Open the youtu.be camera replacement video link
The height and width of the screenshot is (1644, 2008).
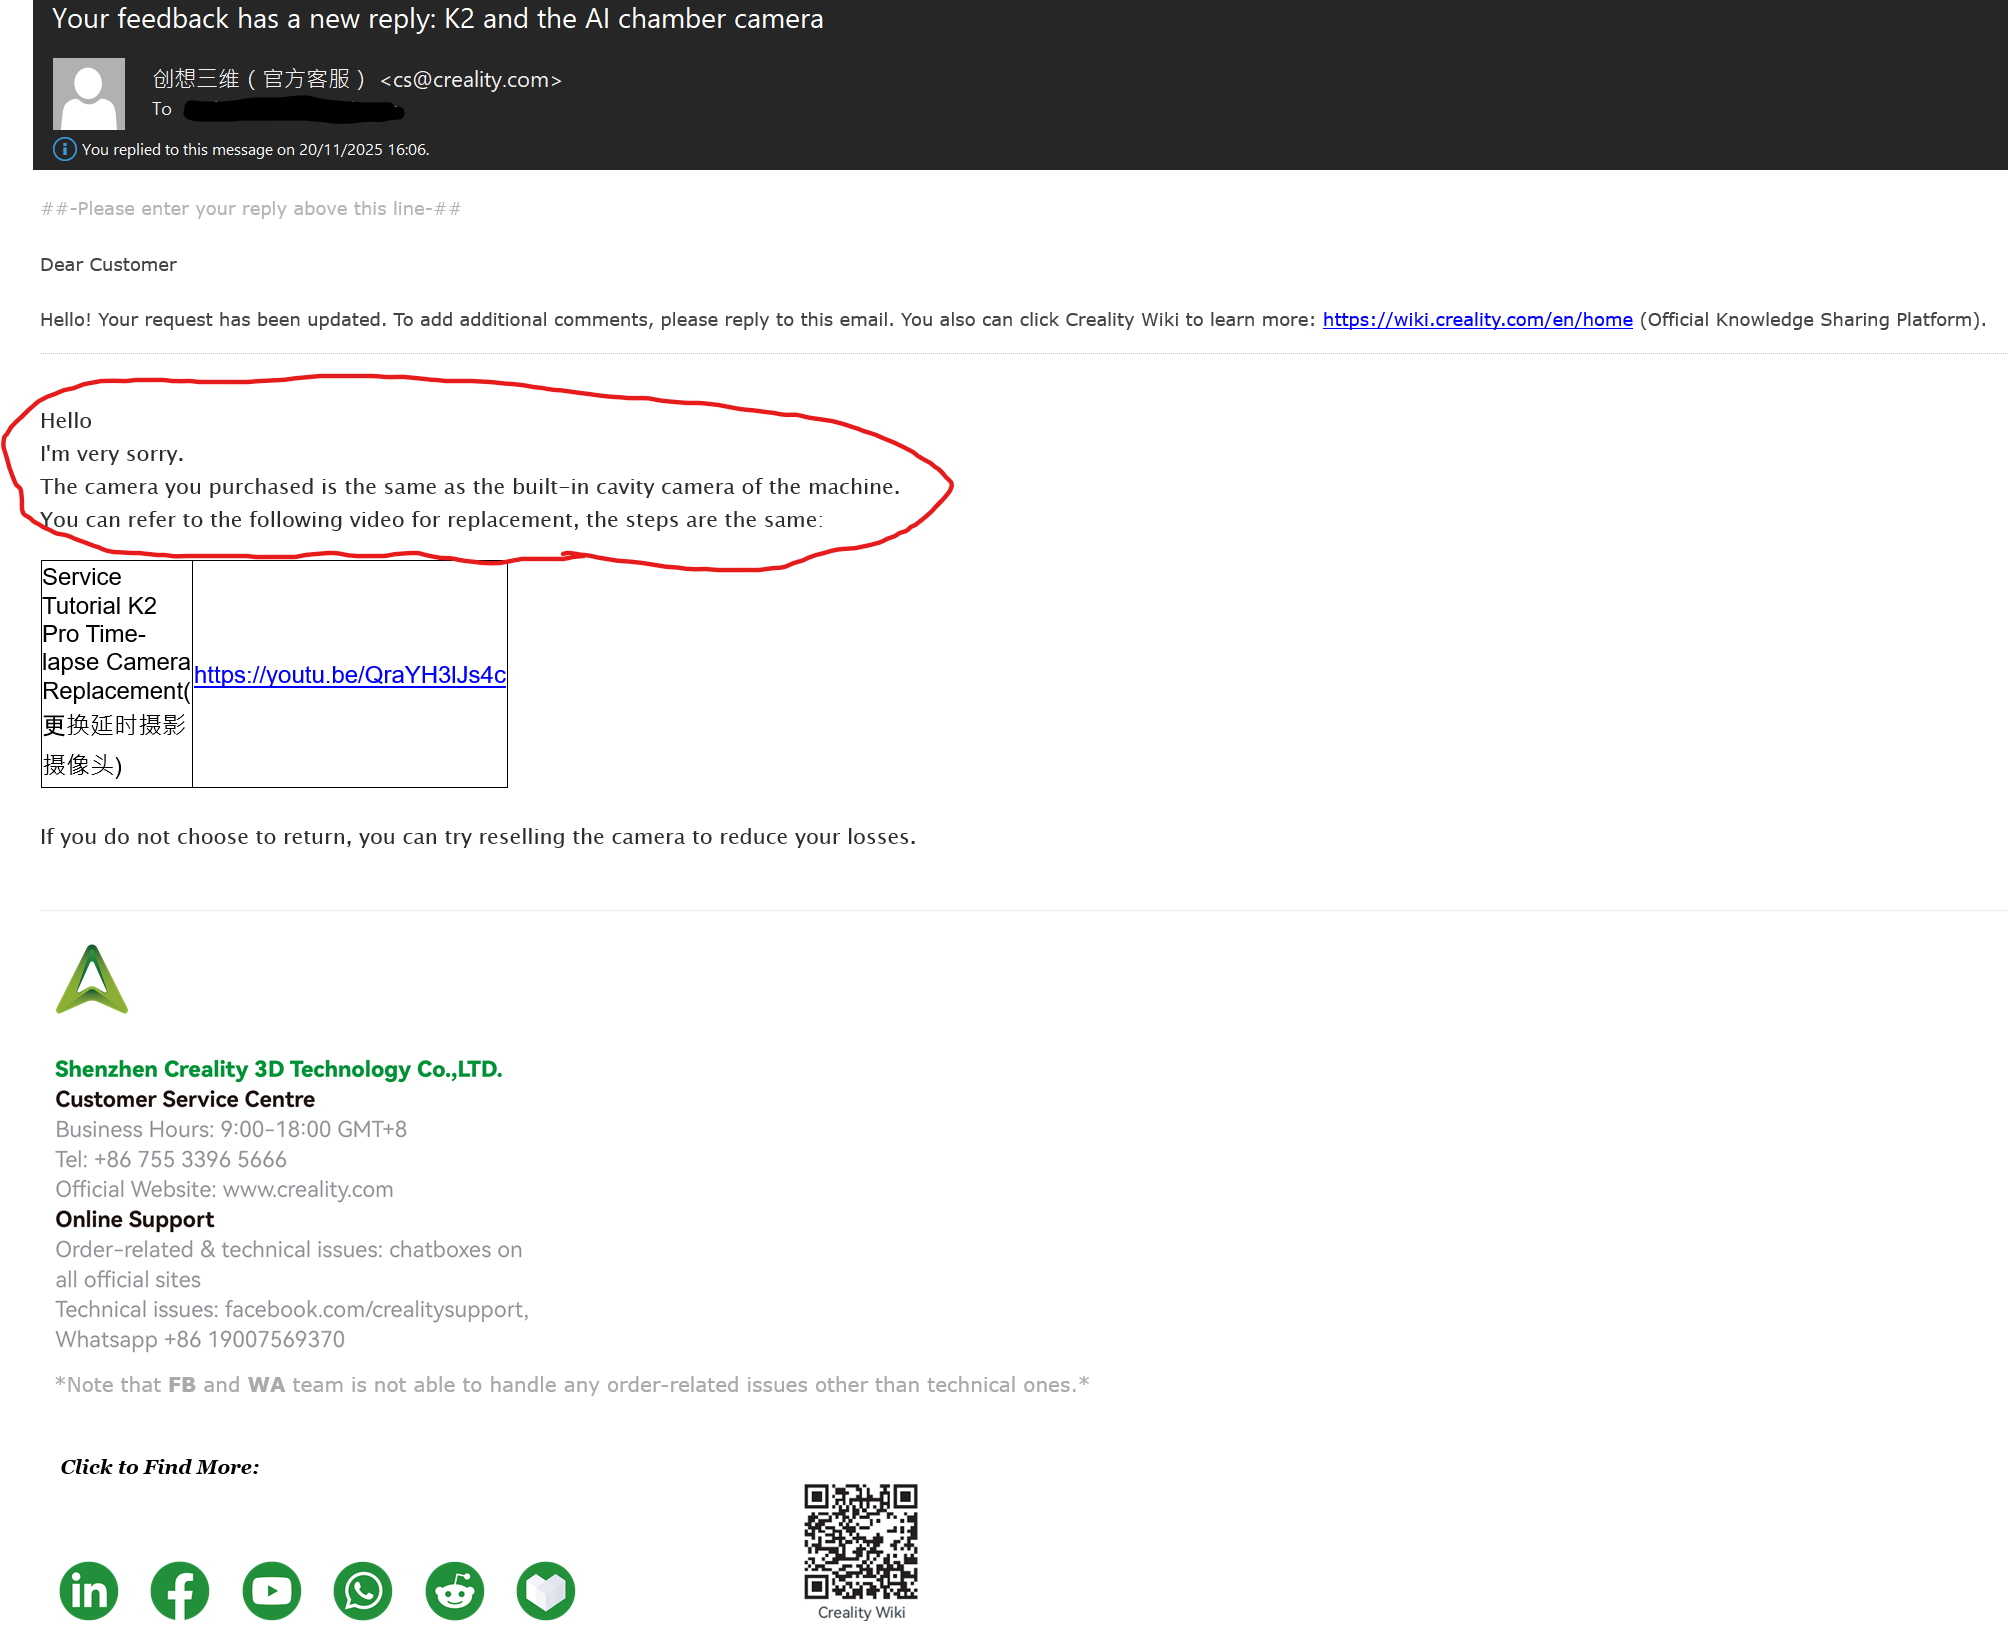coord(349,675)
